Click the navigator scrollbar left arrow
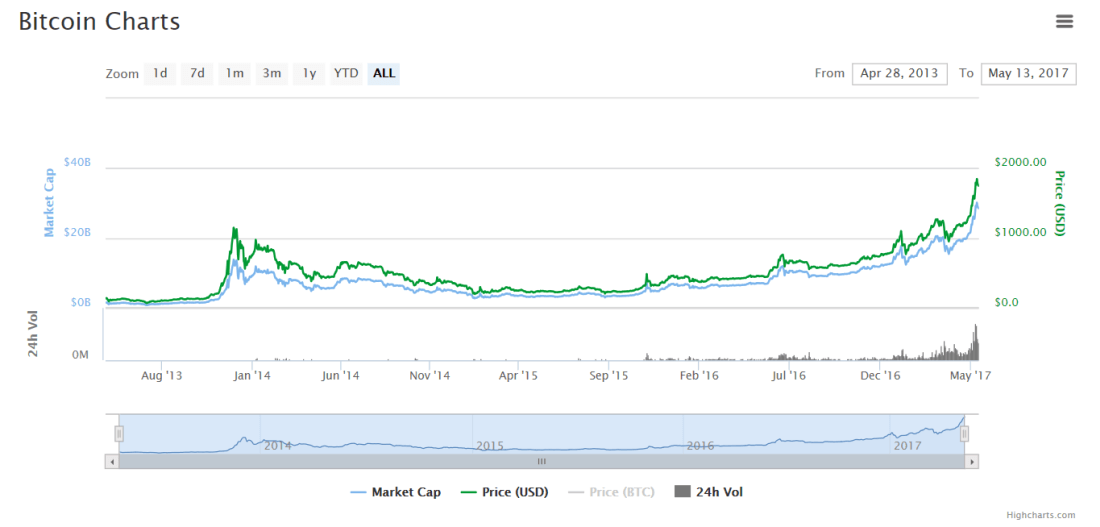1100x527 pixels. 112,461
